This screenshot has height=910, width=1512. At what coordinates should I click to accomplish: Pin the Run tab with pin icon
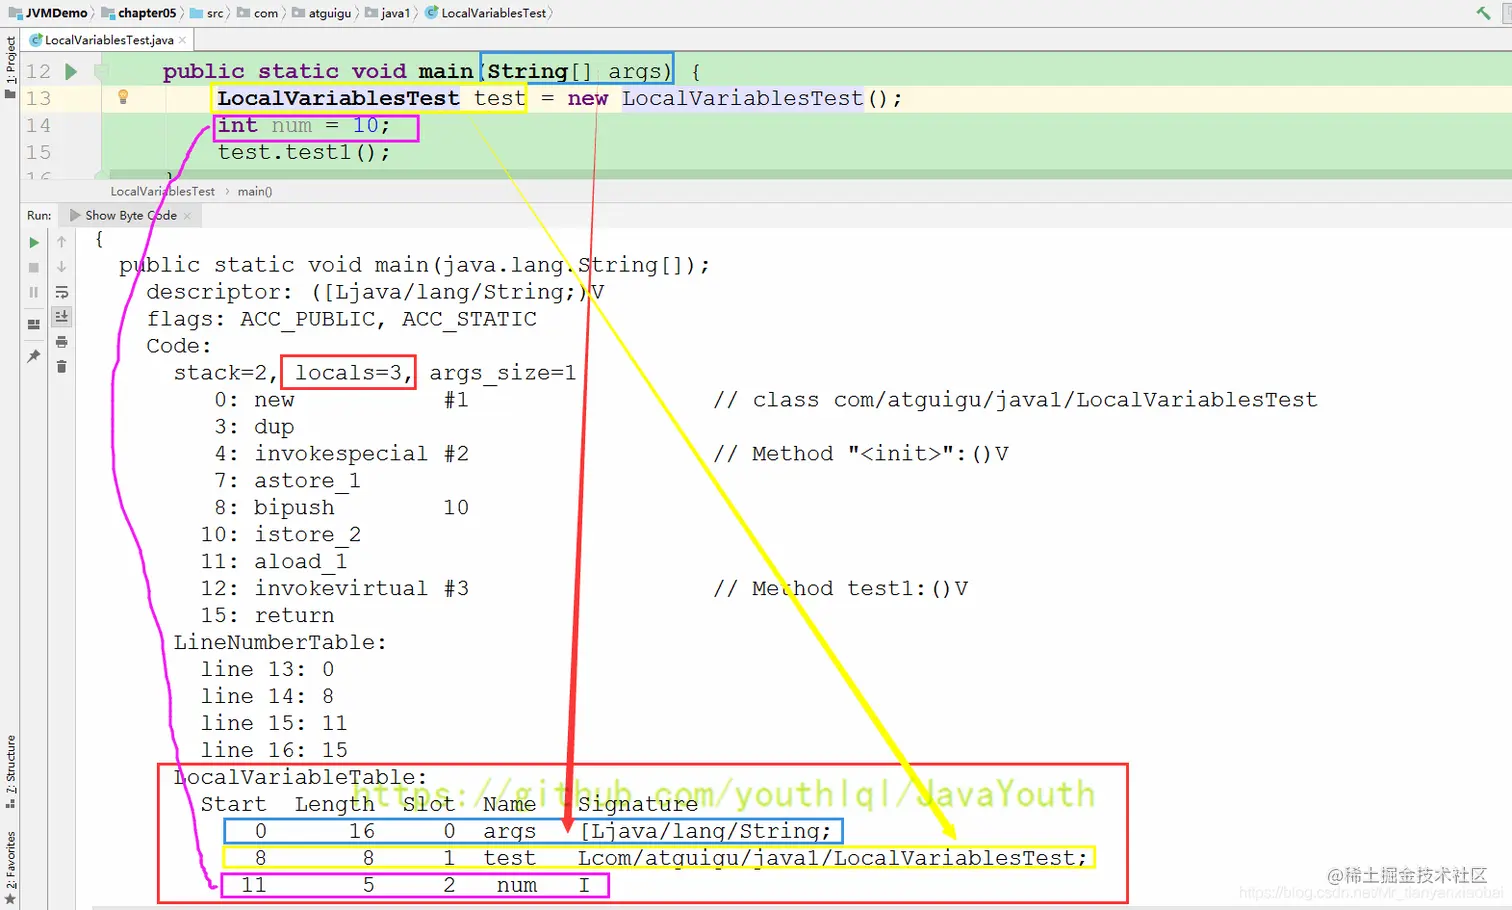34,356
